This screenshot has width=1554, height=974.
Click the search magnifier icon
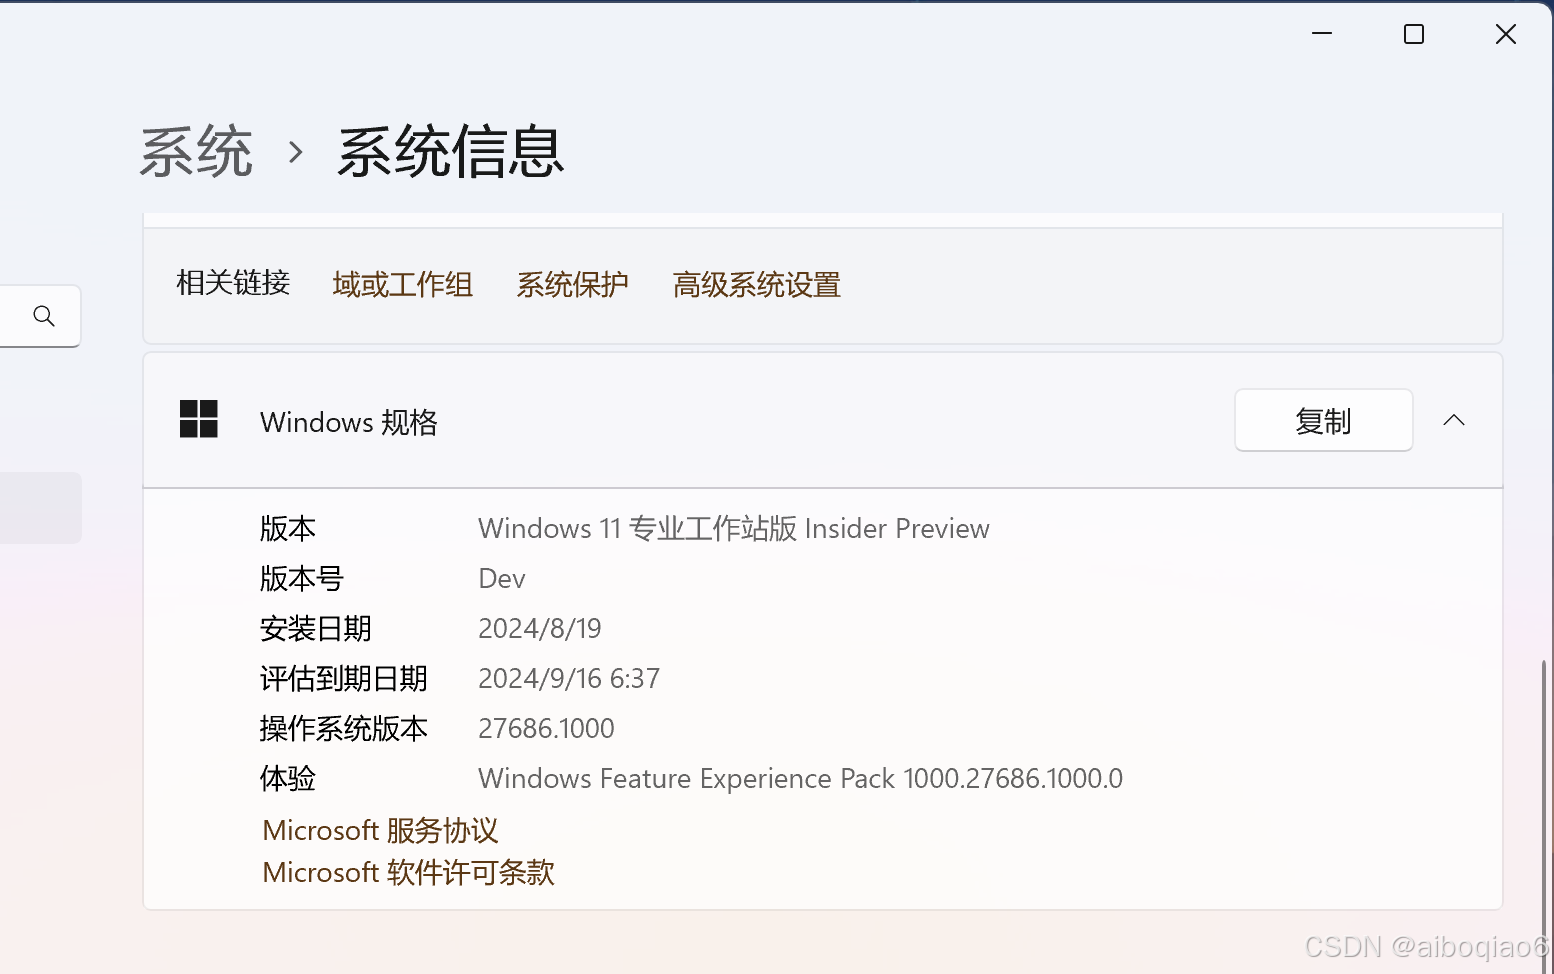(x=43, y=316)
